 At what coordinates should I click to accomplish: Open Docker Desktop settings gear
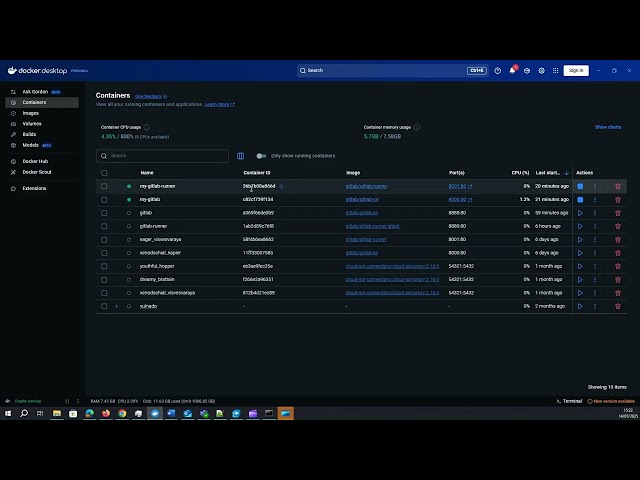[x=542, y=71]
